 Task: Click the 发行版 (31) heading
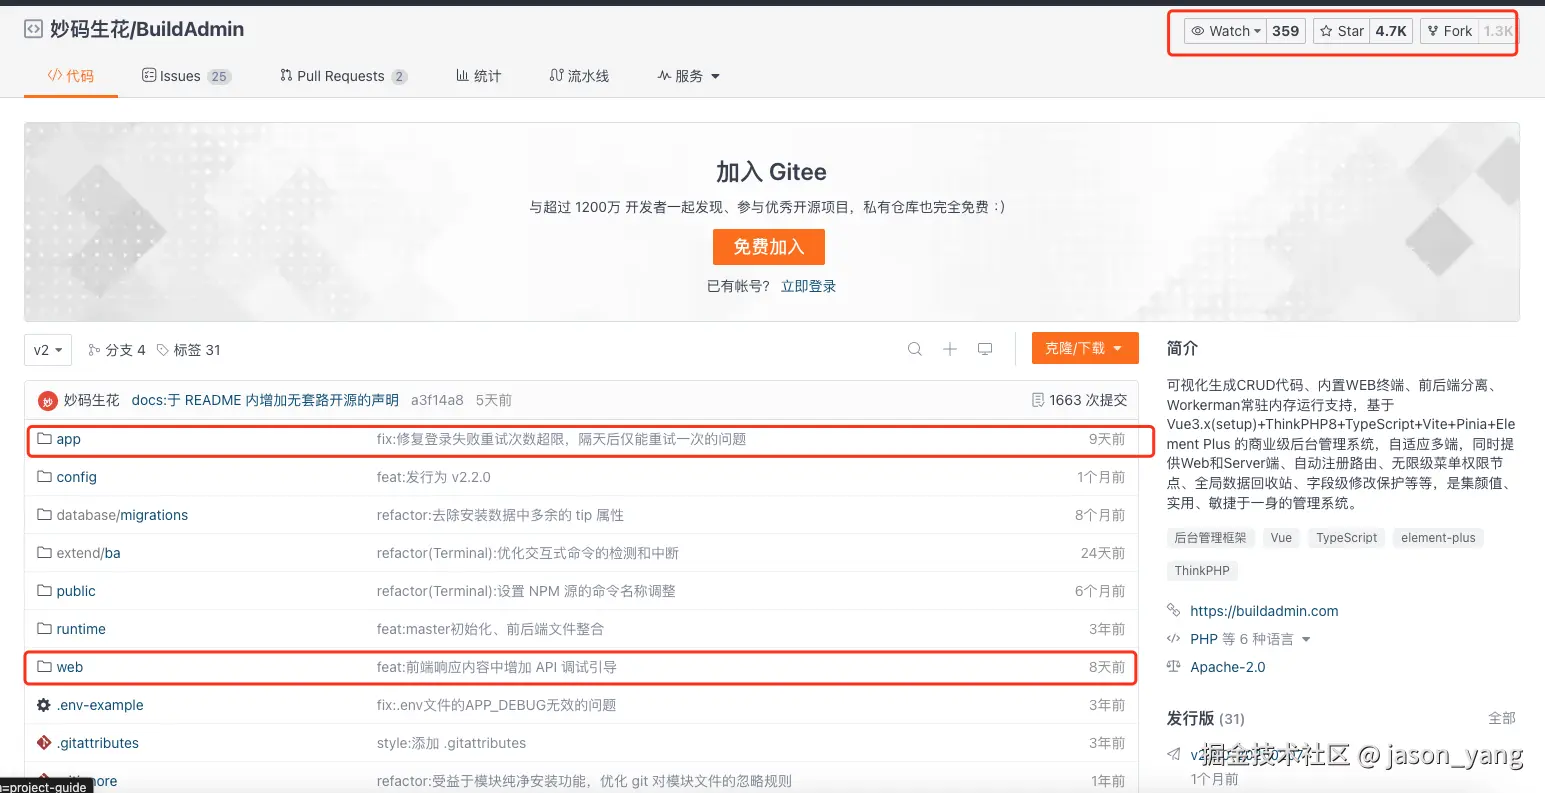(x=1206, y=718)
